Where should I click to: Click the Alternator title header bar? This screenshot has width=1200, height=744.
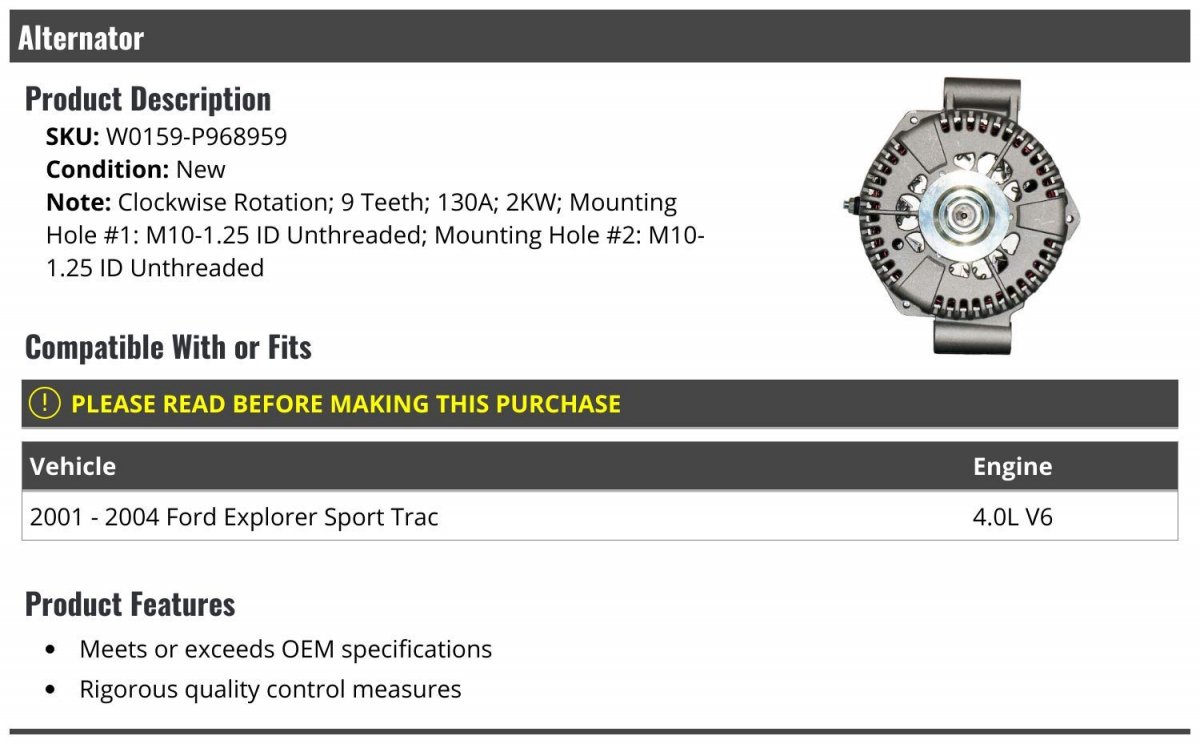[x=600, y=38]
